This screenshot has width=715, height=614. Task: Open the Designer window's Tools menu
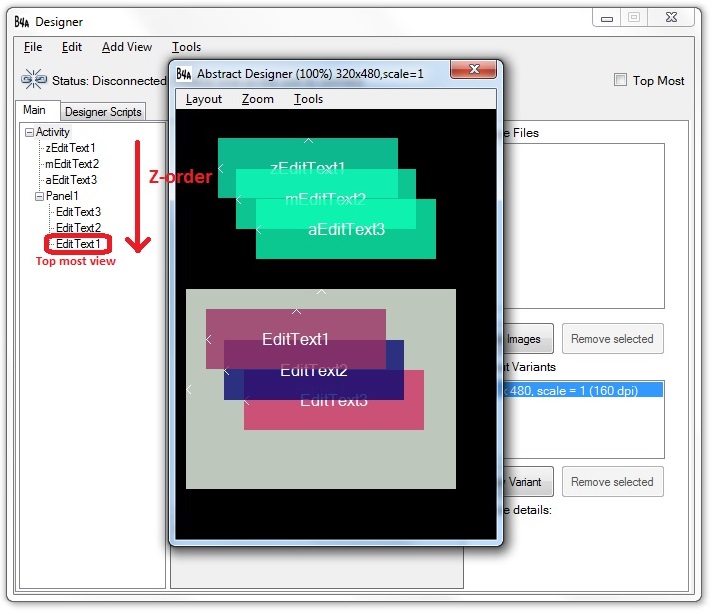[x=186, y=47]
